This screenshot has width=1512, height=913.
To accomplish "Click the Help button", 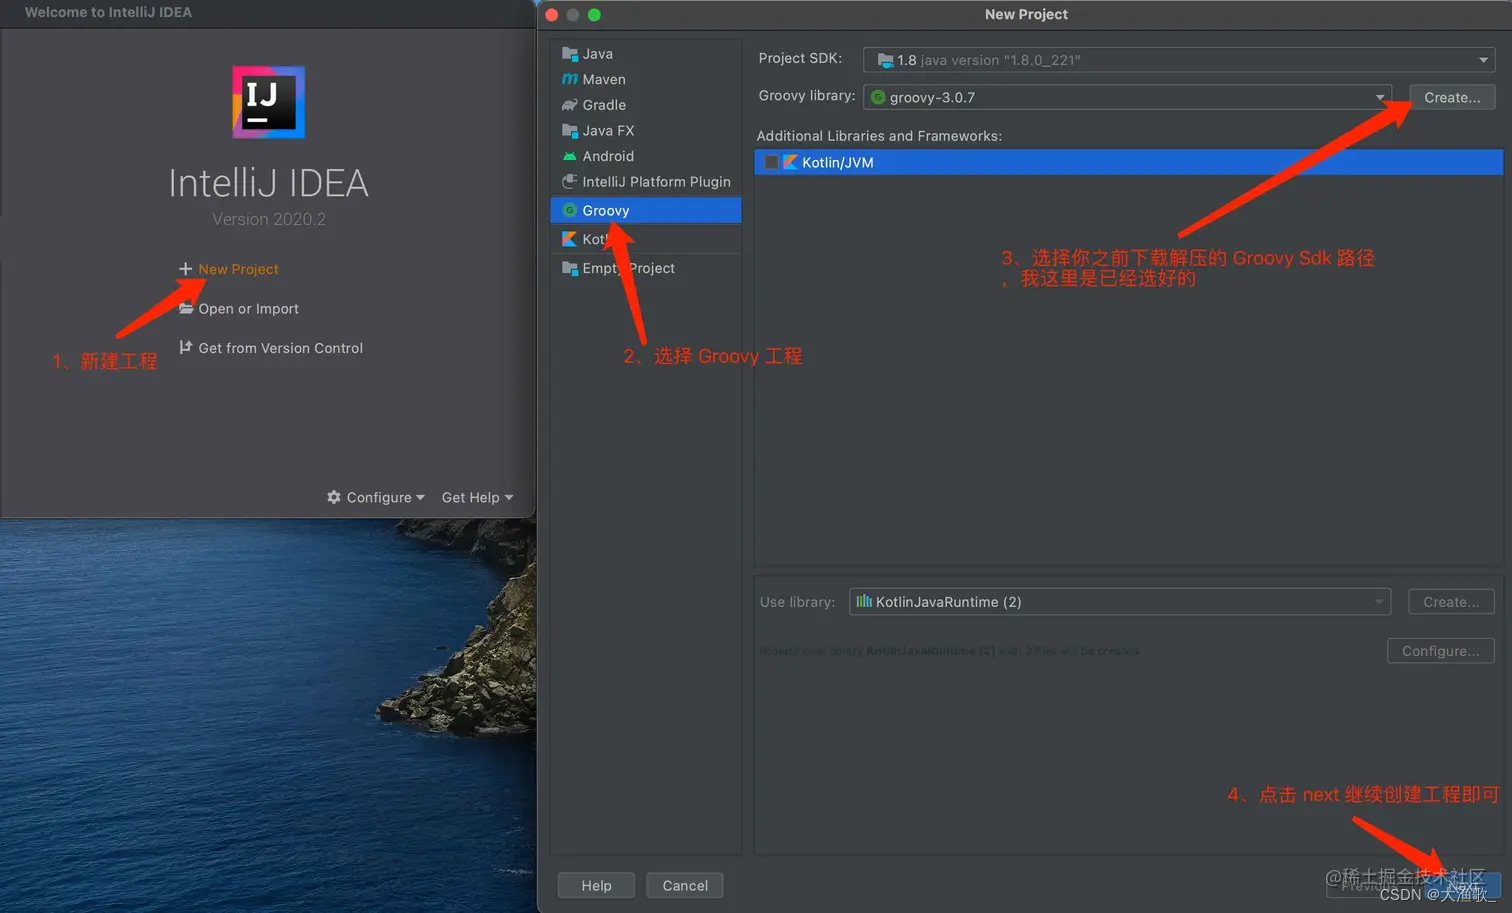I will [596, 885].
